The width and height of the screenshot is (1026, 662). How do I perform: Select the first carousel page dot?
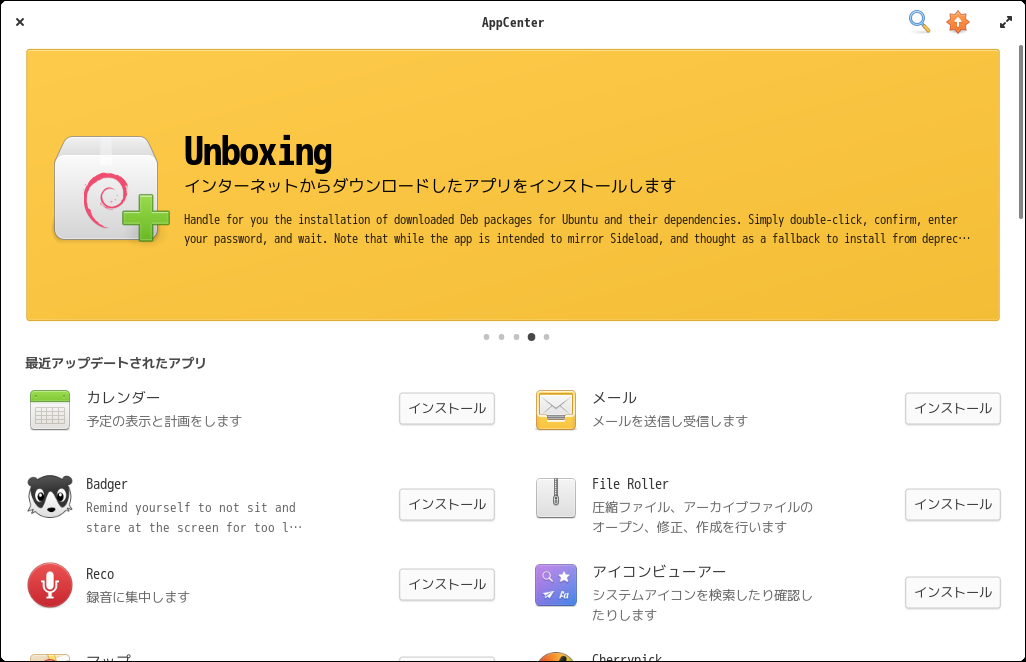point(486,337)
